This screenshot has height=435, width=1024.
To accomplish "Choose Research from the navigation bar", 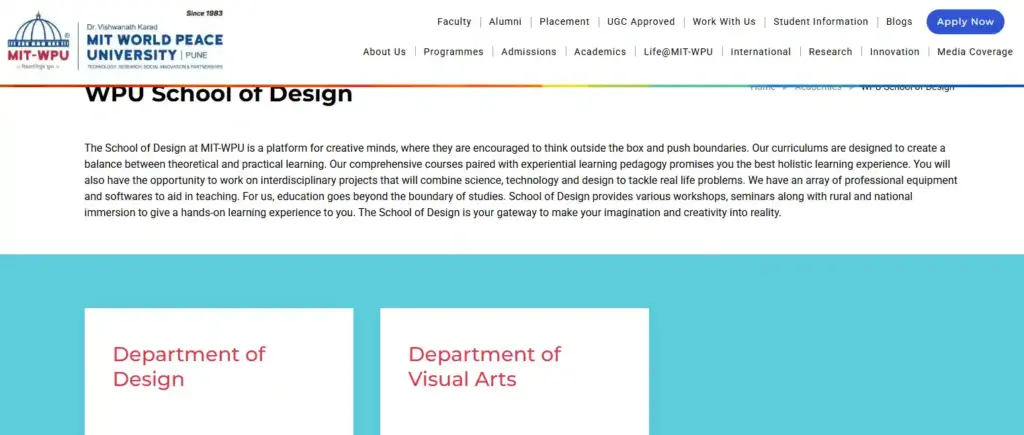I will point(830,52).
